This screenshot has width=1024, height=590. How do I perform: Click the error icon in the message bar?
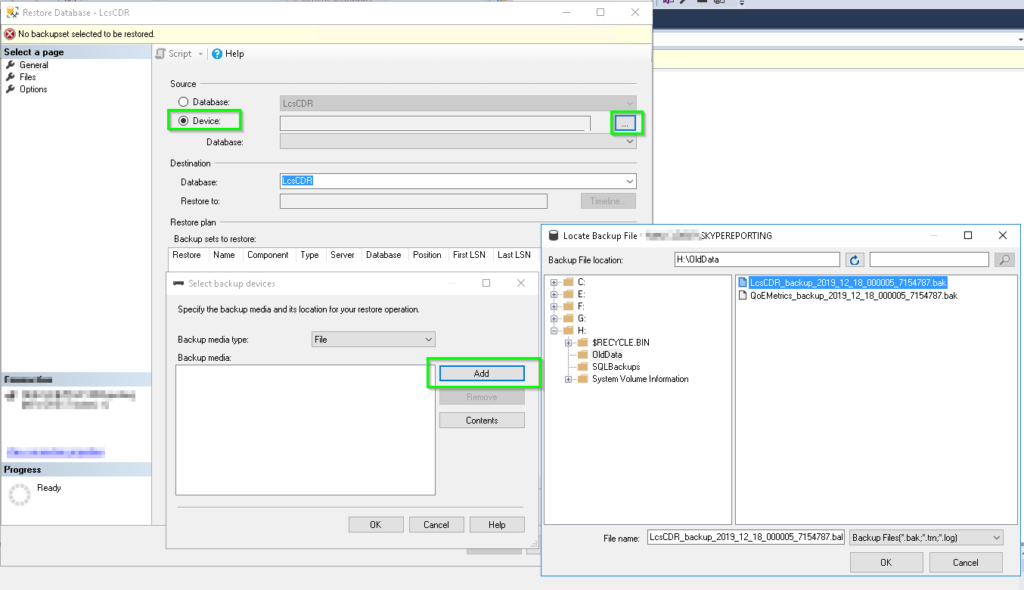pos(10,34)
